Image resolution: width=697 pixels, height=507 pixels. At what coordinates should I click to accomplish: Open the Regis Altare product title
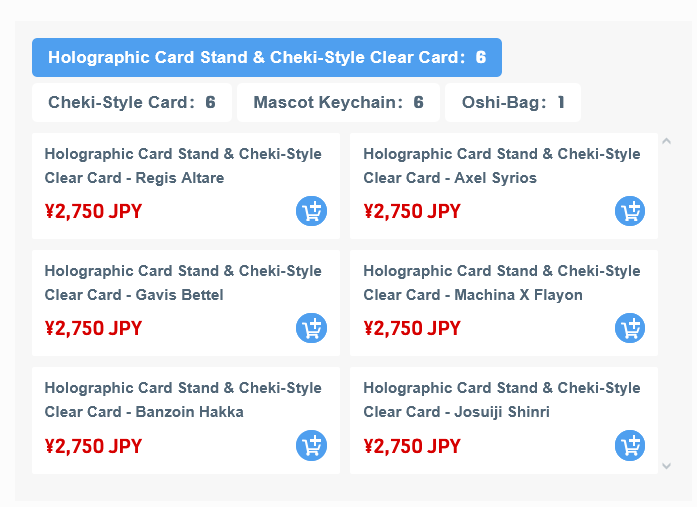tap(183, 166)
